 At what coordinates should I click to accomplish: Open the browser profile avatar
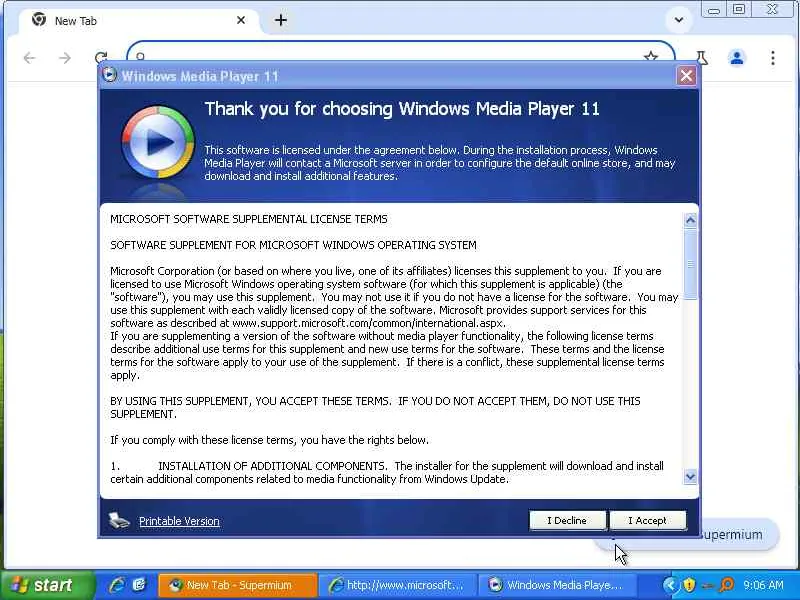pos(737,58)
